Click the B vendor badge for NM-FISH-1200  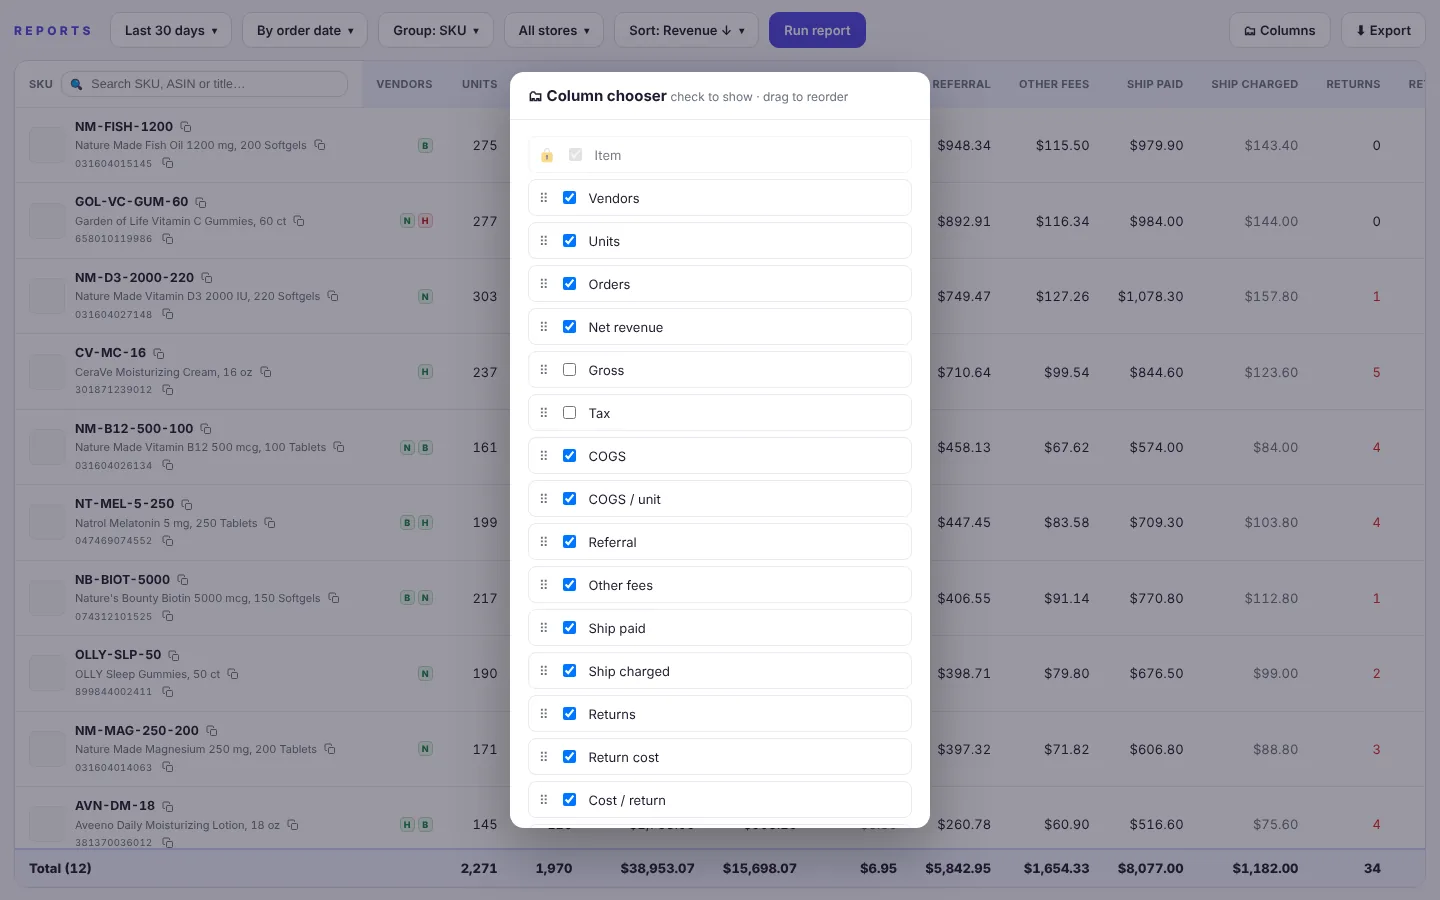[x=425, y=146]
